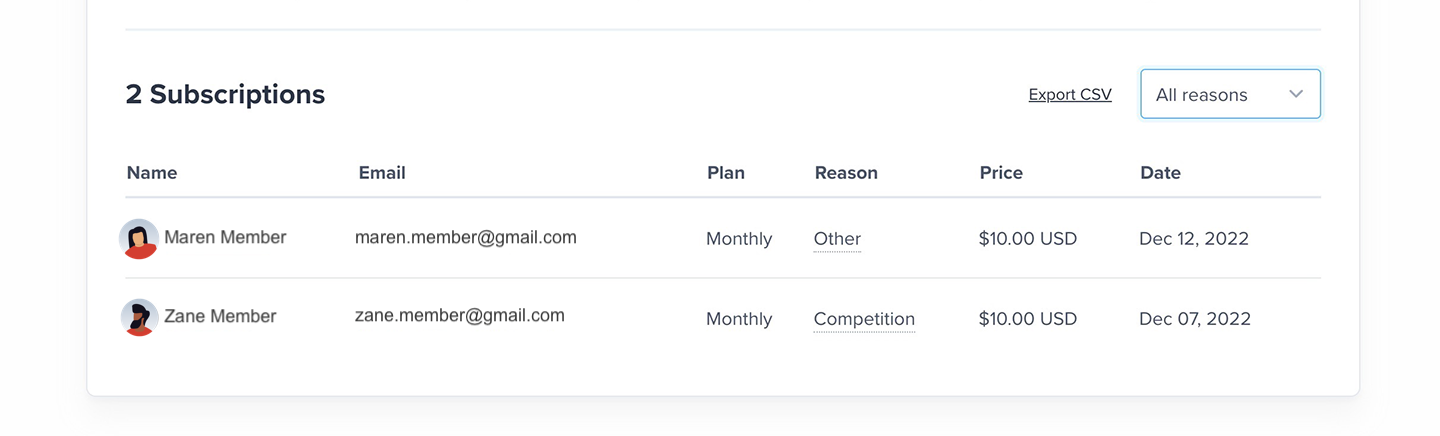This screenshot has height=436, width=1440.
Task: Click the Date column header
Action: (1160, 173)
